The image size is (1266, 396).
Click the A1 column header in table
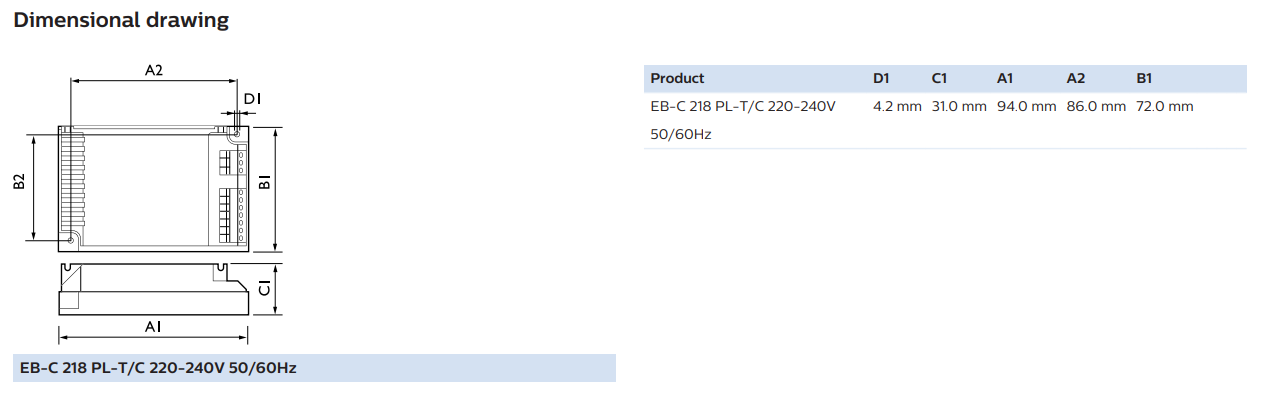point(1006,78)
